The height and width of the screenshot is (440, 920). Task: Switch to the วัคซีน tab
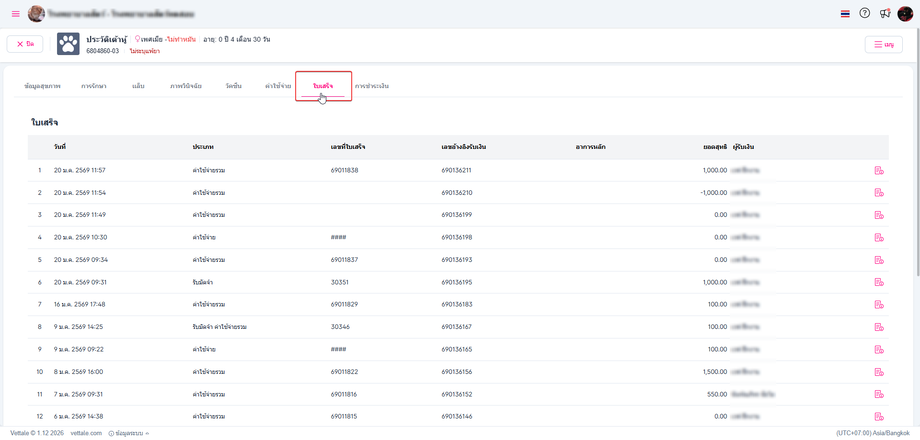pos(234,86)
